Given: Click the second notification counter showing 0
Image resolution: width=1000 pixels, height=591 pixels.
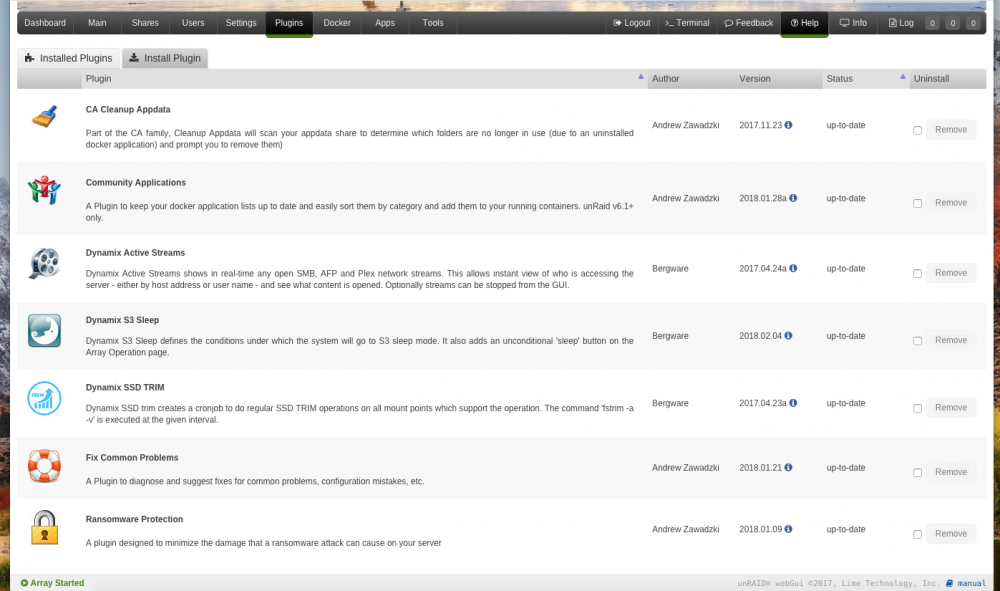Looking at the screenshot, I should pyautogui.click(x=952, y=23).
